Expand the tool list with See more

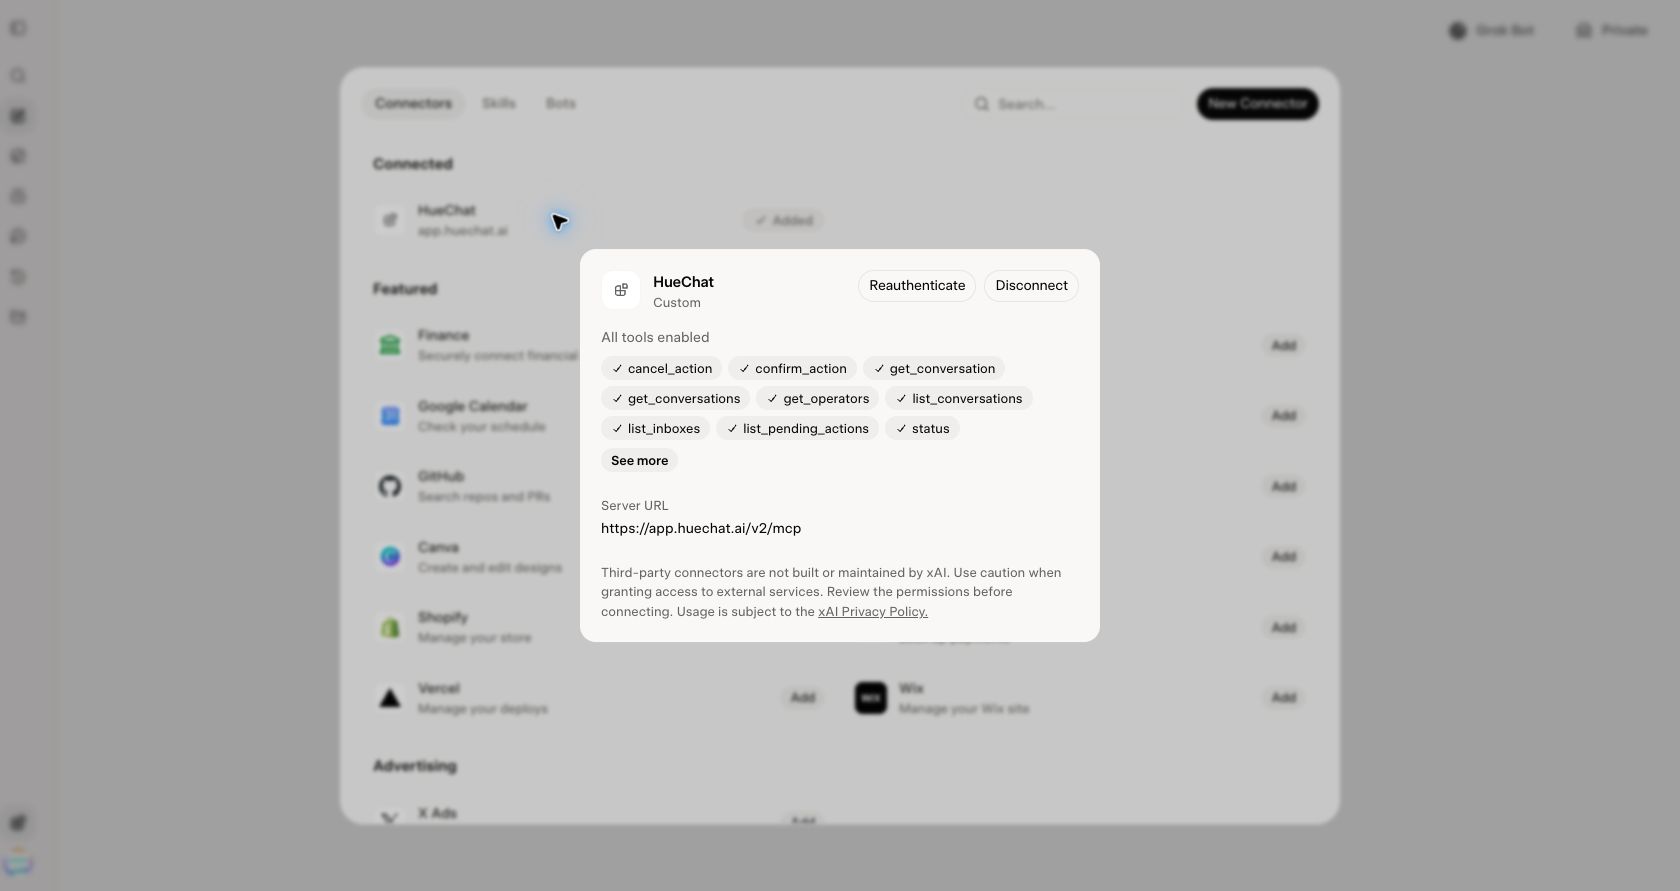[x=639, y=461]
